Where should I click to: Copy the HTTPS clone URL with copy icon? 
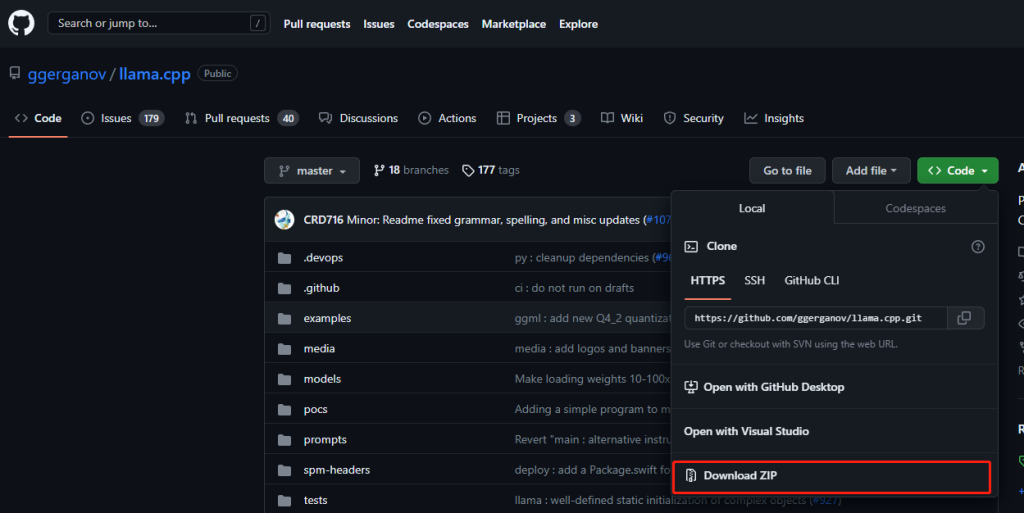click(964, 318)
